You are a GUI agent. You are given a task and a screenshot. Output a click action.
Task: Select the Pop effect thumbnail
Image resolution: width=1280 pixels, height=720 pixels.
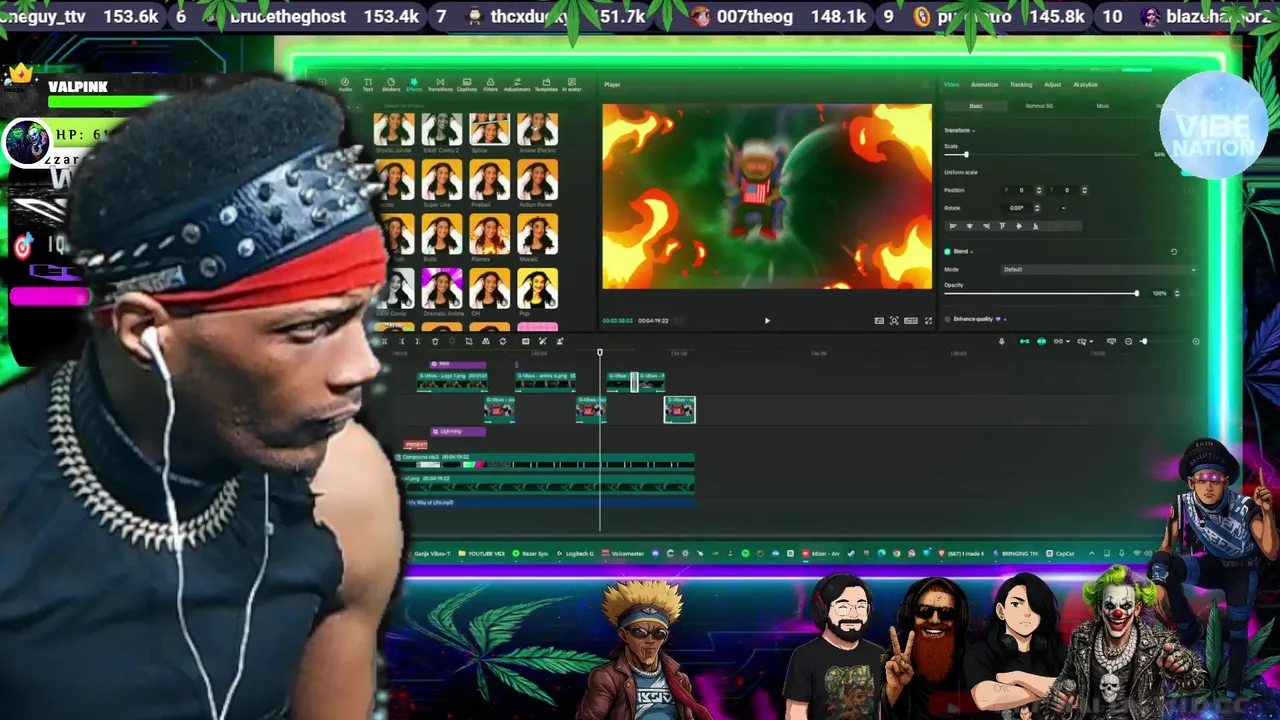(537, 288)
